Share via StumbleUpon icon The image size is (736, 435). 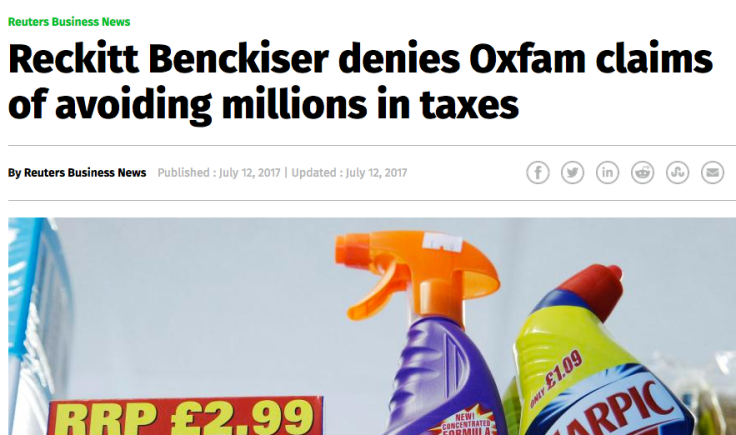click(677, 173)
